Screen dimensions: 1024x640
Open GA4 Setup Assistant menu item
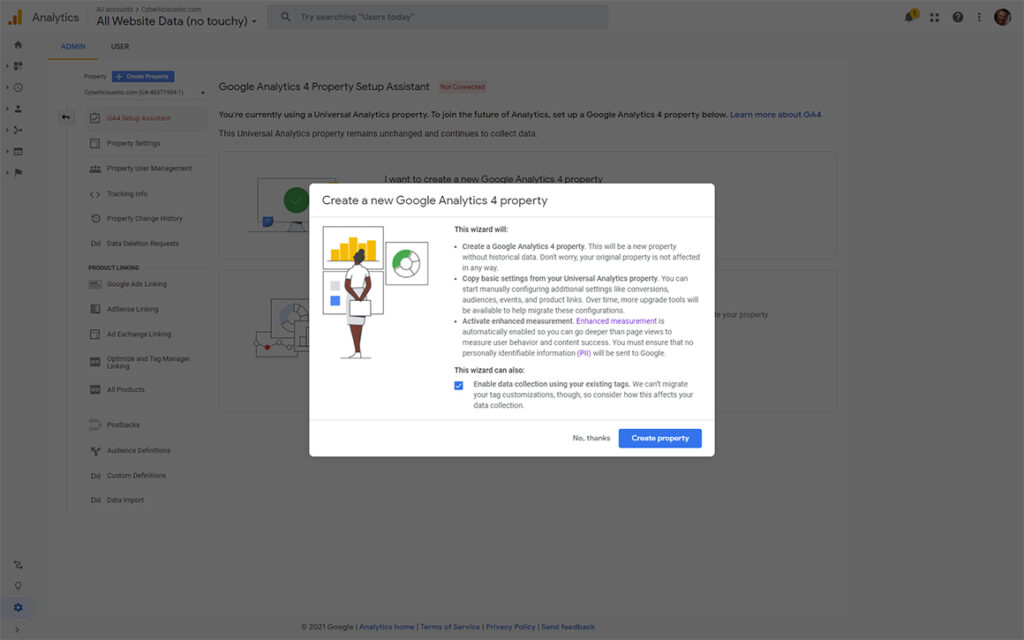tap(138, 118)
